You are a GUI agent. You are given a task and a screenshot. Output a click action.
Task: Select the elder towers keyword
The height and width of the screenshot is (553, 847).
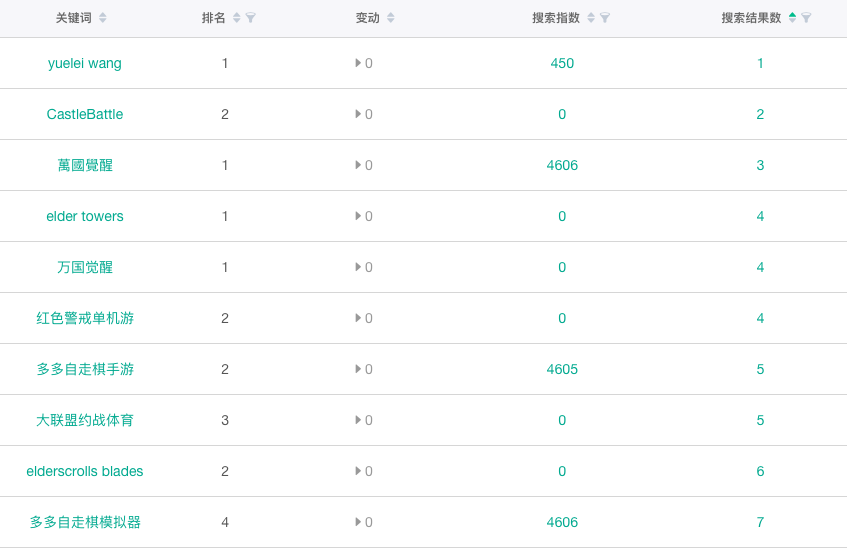(85, 216)
